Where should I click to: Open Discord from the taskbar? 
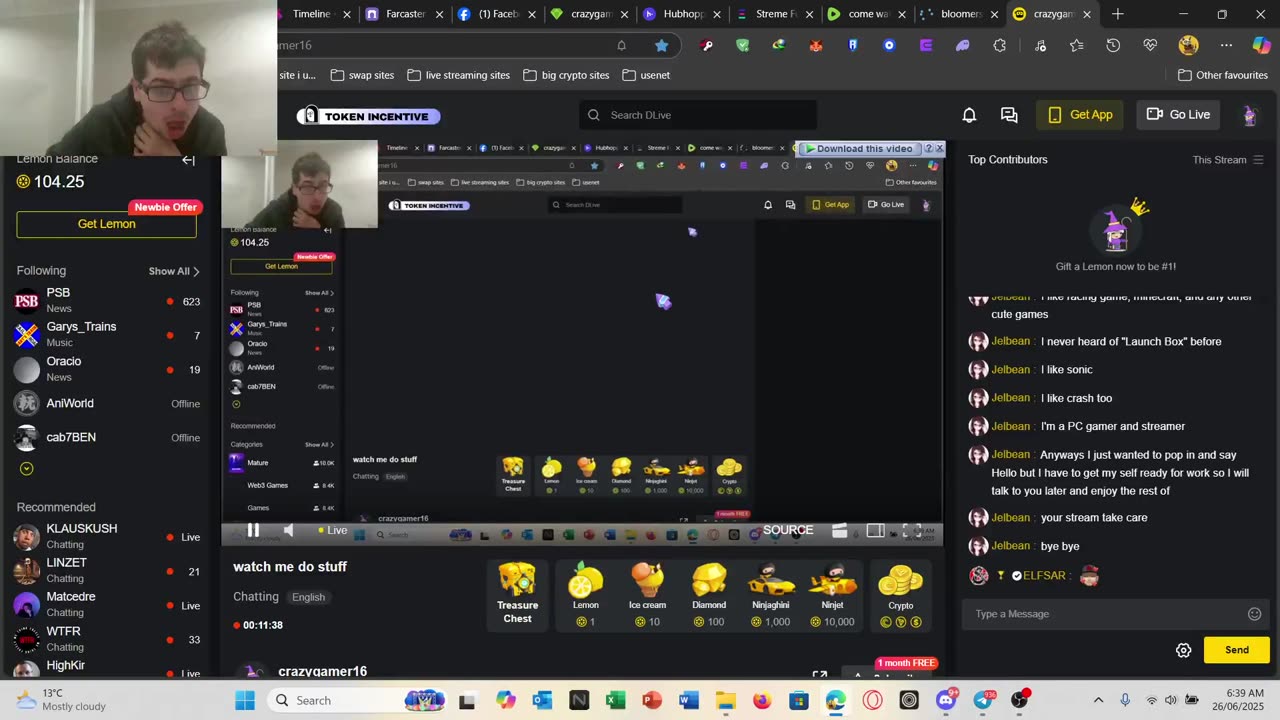click(946, 700)
